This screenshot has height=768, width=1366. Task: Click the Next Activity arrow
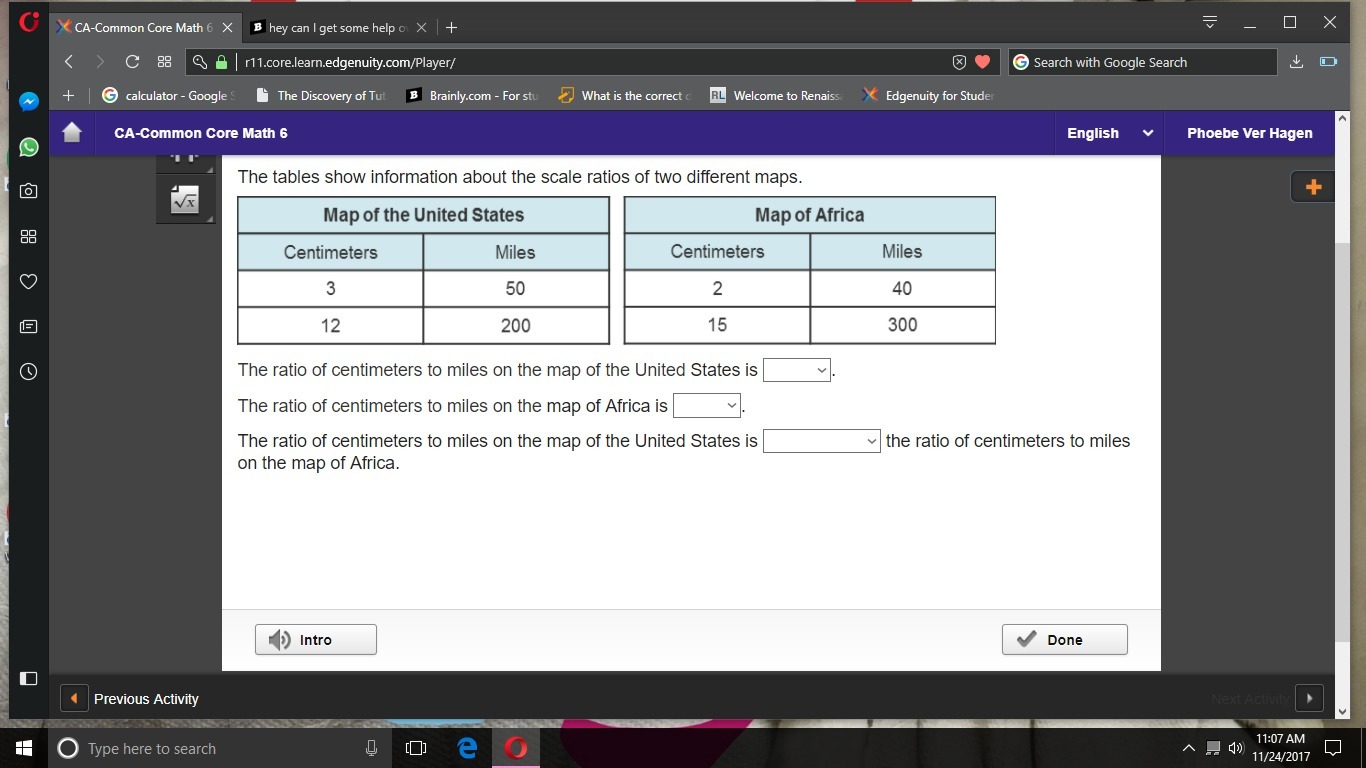1309,699
